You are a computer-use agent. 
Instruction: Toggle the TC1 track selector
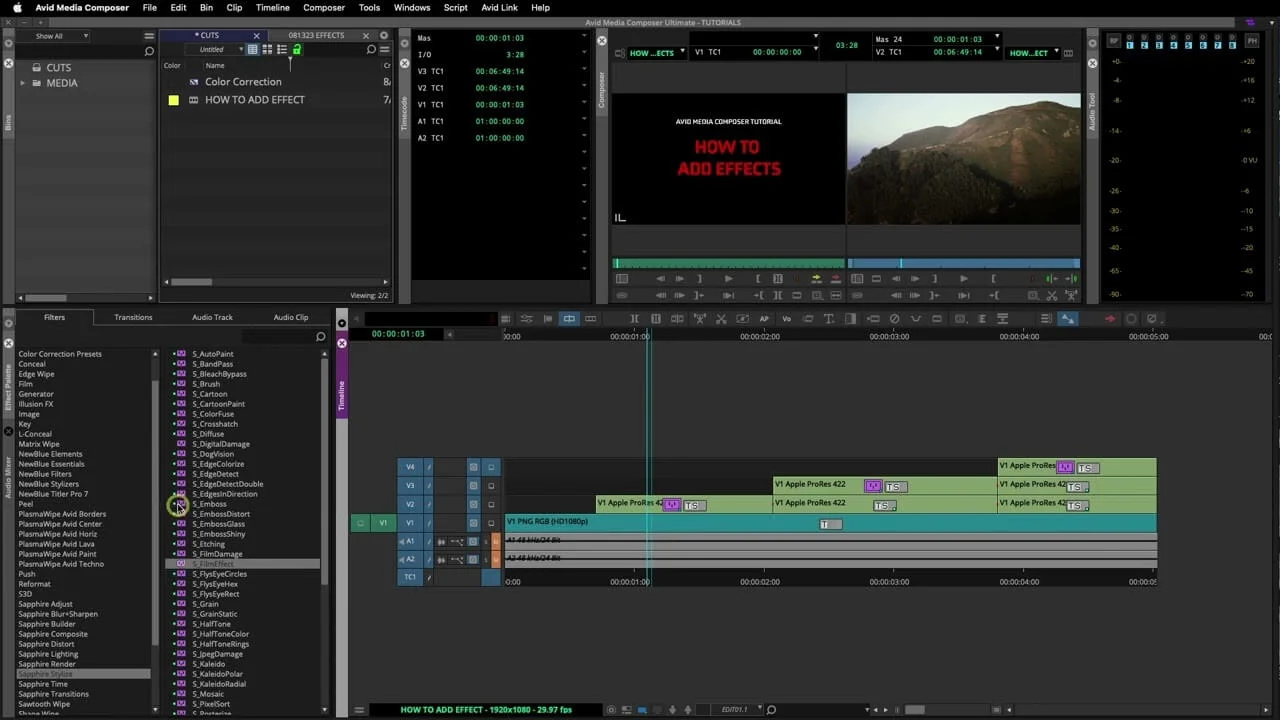click(411, 577)
